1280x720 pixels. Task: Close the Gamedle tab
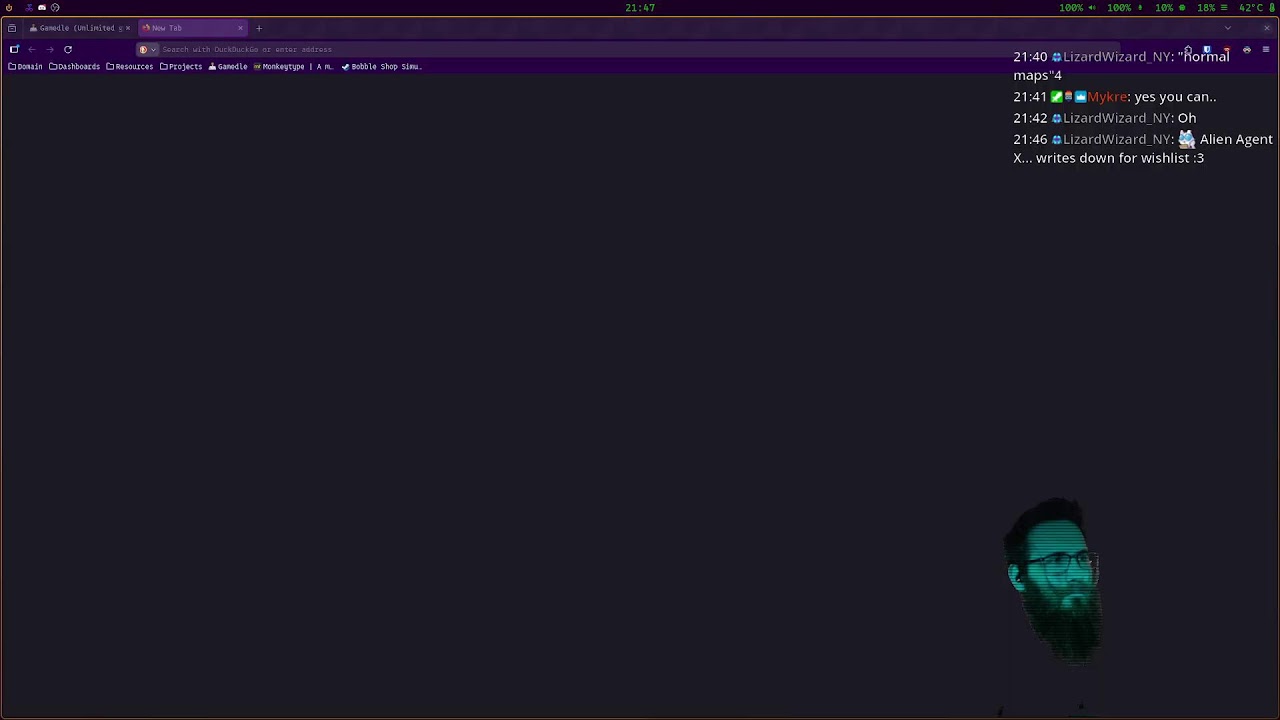(x=127, y=28)
